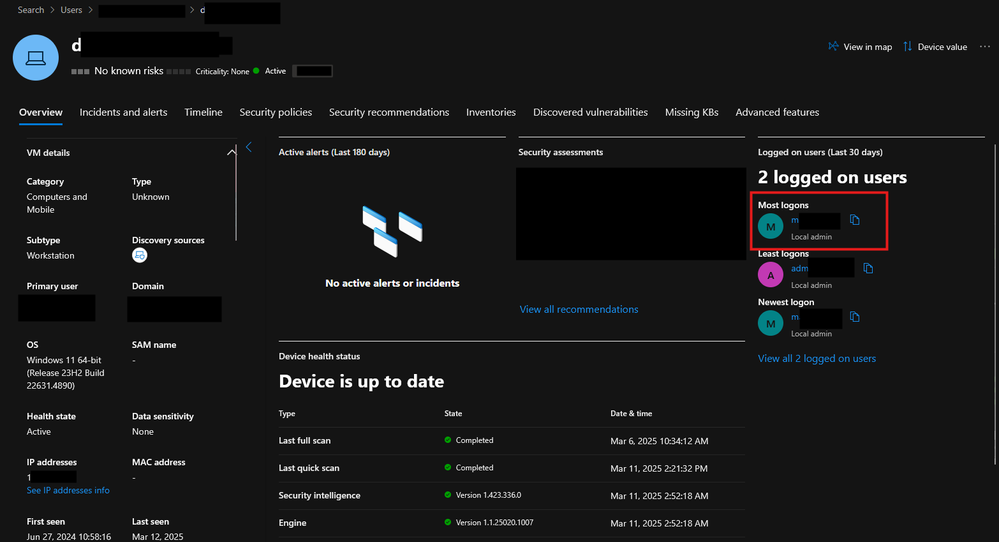Image resolution: width=999 pixels, height=542 pixels.
Task: Click Criticality: None label
Action: (x=222, y=71)
